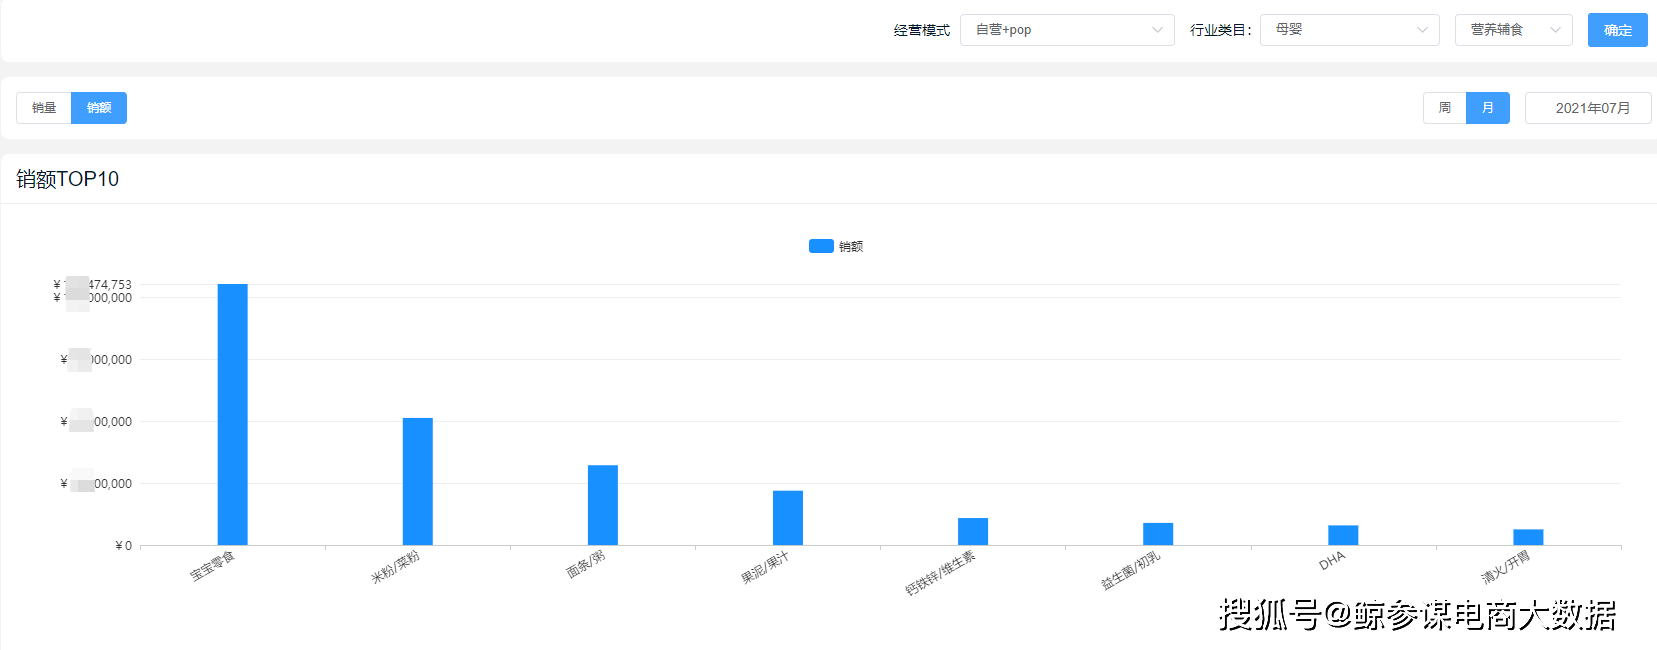Screen dimensions: 1657x650
Task: Click the chevron arrow in 母婴 dropdown
Action: [1422, 30]
